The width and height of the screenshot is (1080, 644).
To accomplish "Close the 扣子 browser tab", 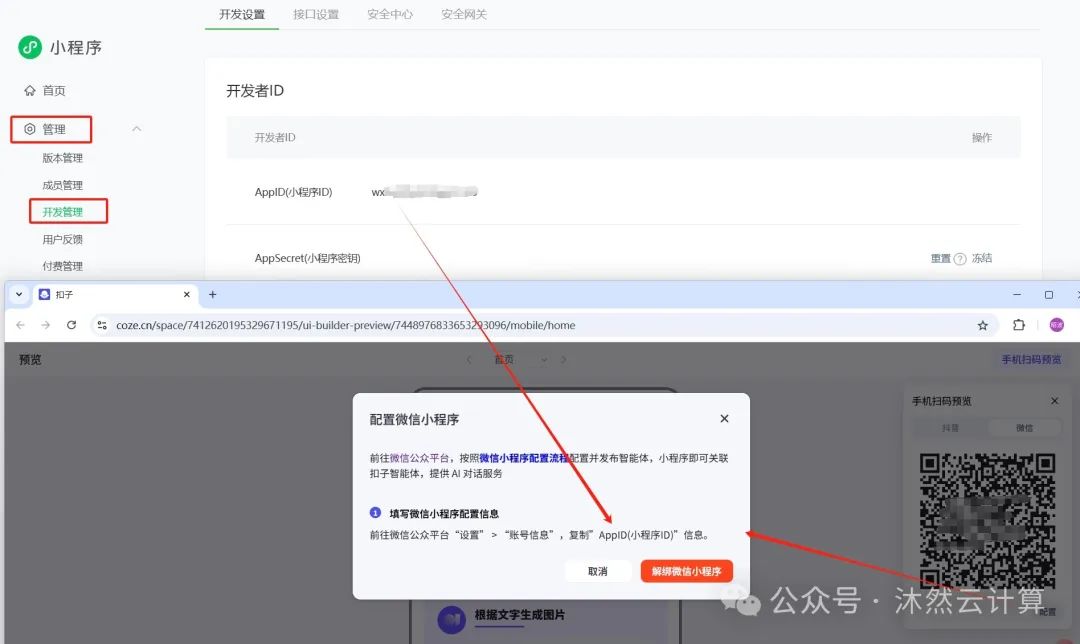I will pyautogui.click(x=187, y=294).
